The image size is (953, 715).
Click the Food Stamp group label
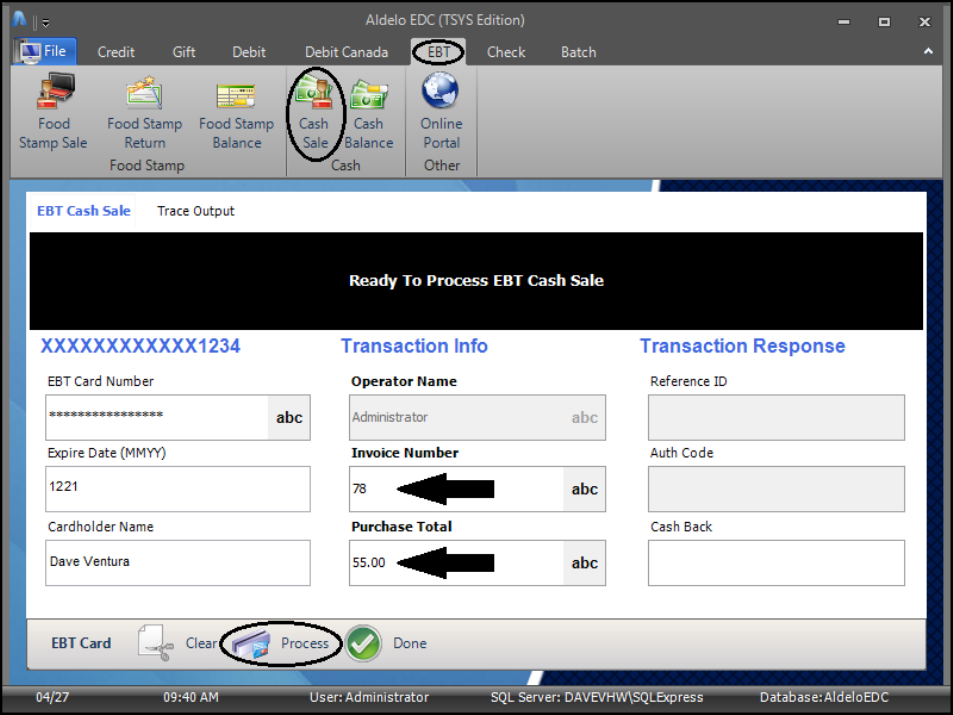tap(146, 165)
